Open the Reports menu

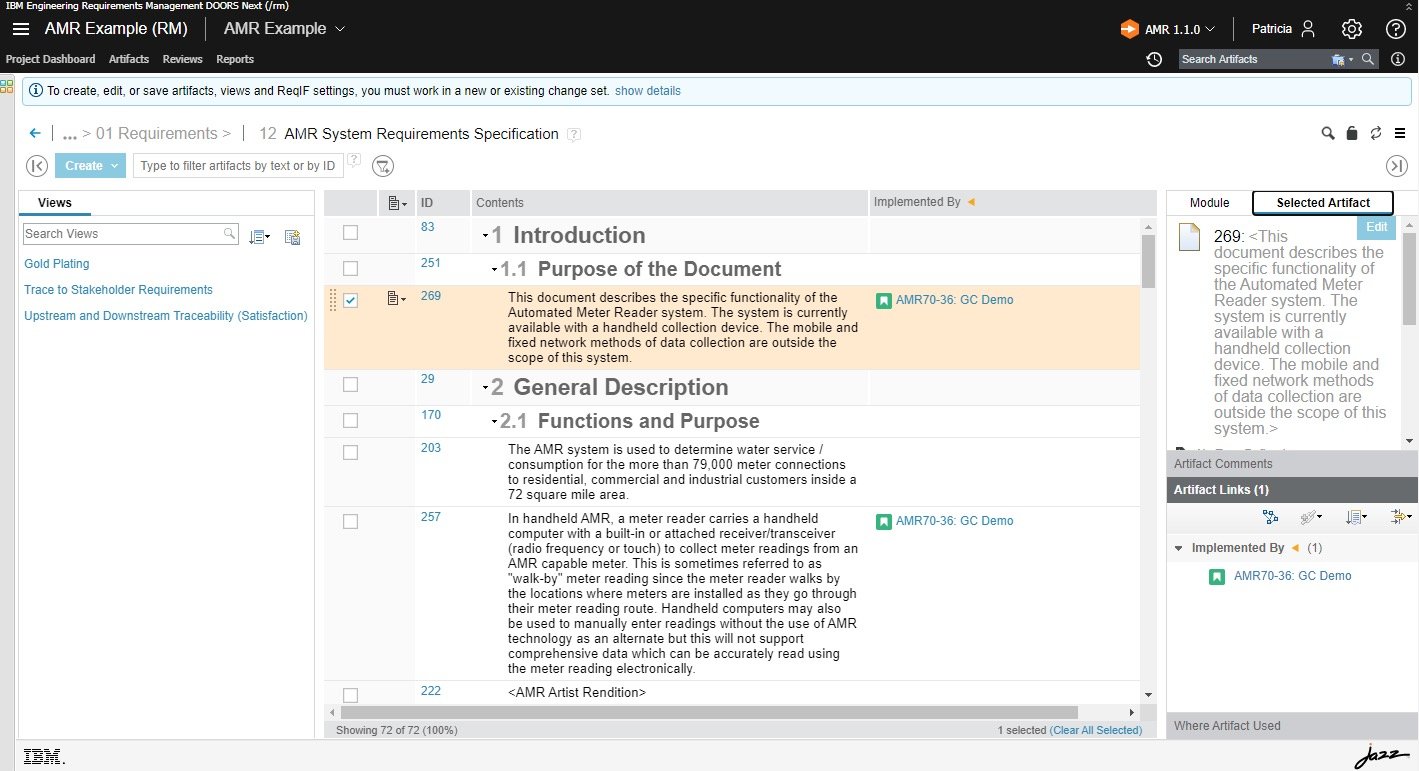tap(235, 59)
